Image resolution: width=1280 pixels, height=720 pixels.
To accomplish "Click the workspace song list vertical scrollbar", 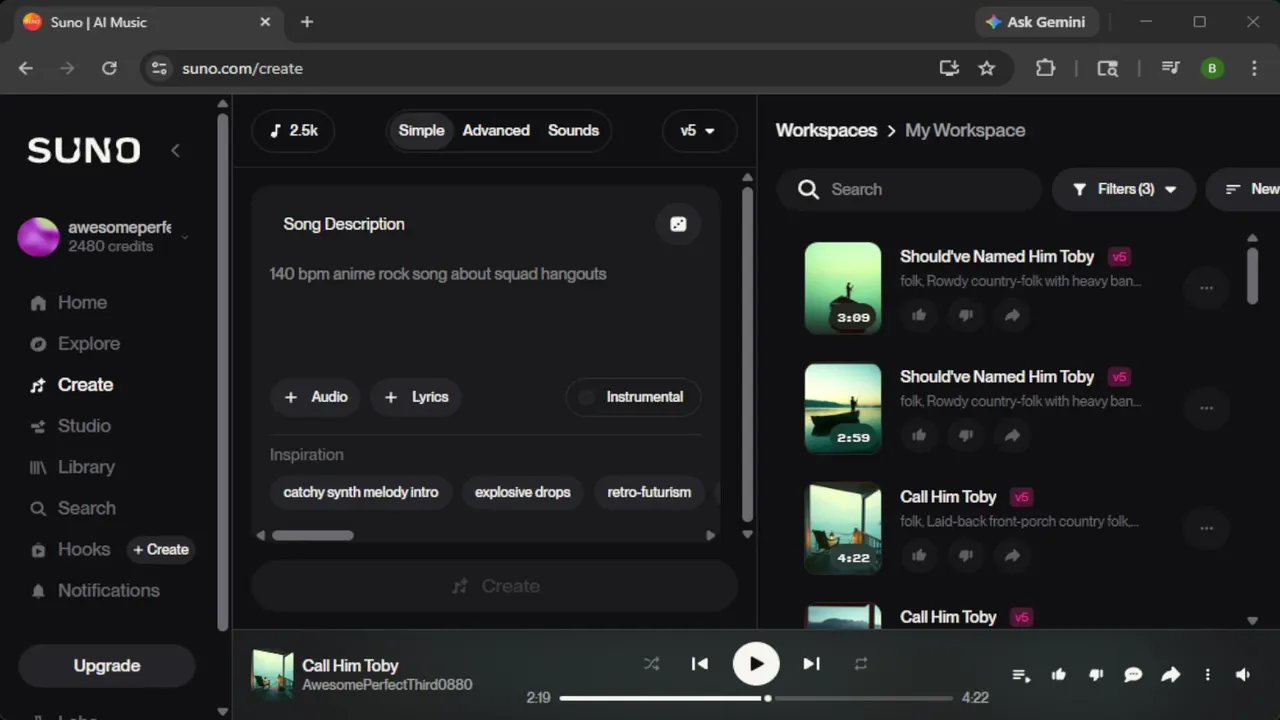I will click(x=1252, y=275).
